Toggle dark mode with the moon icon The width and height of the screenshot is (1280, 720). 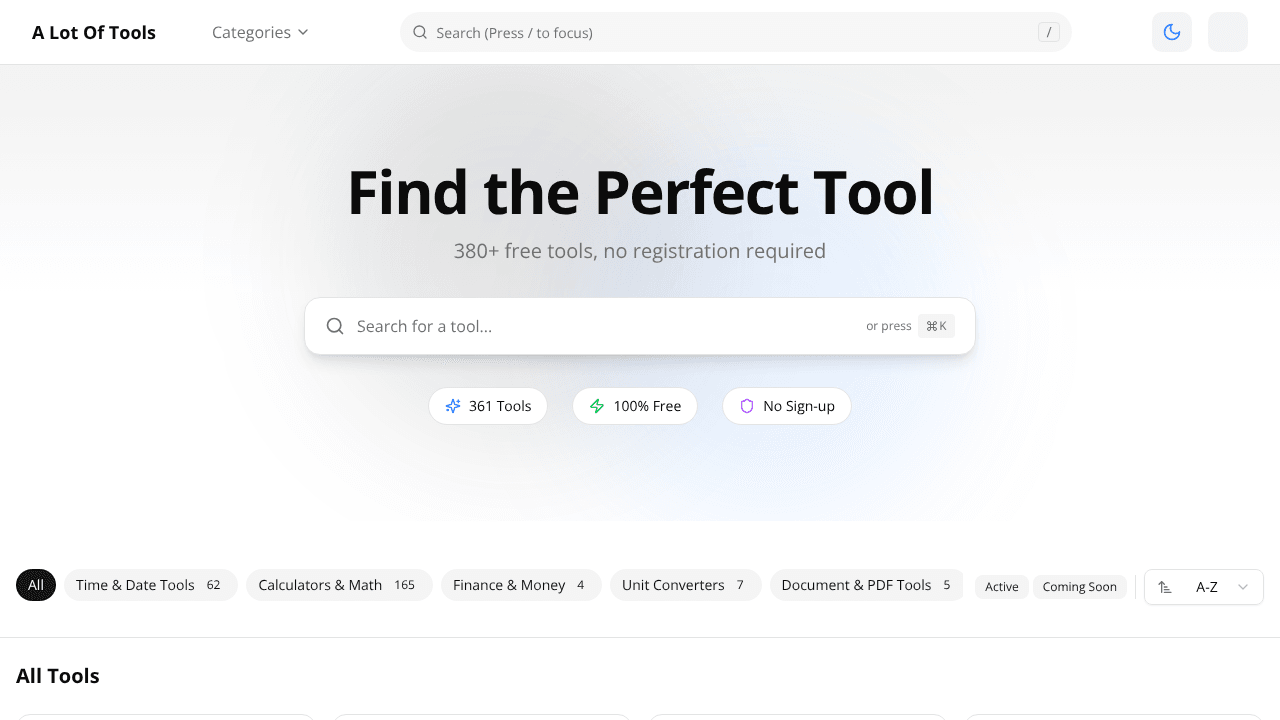[1172, 32]
